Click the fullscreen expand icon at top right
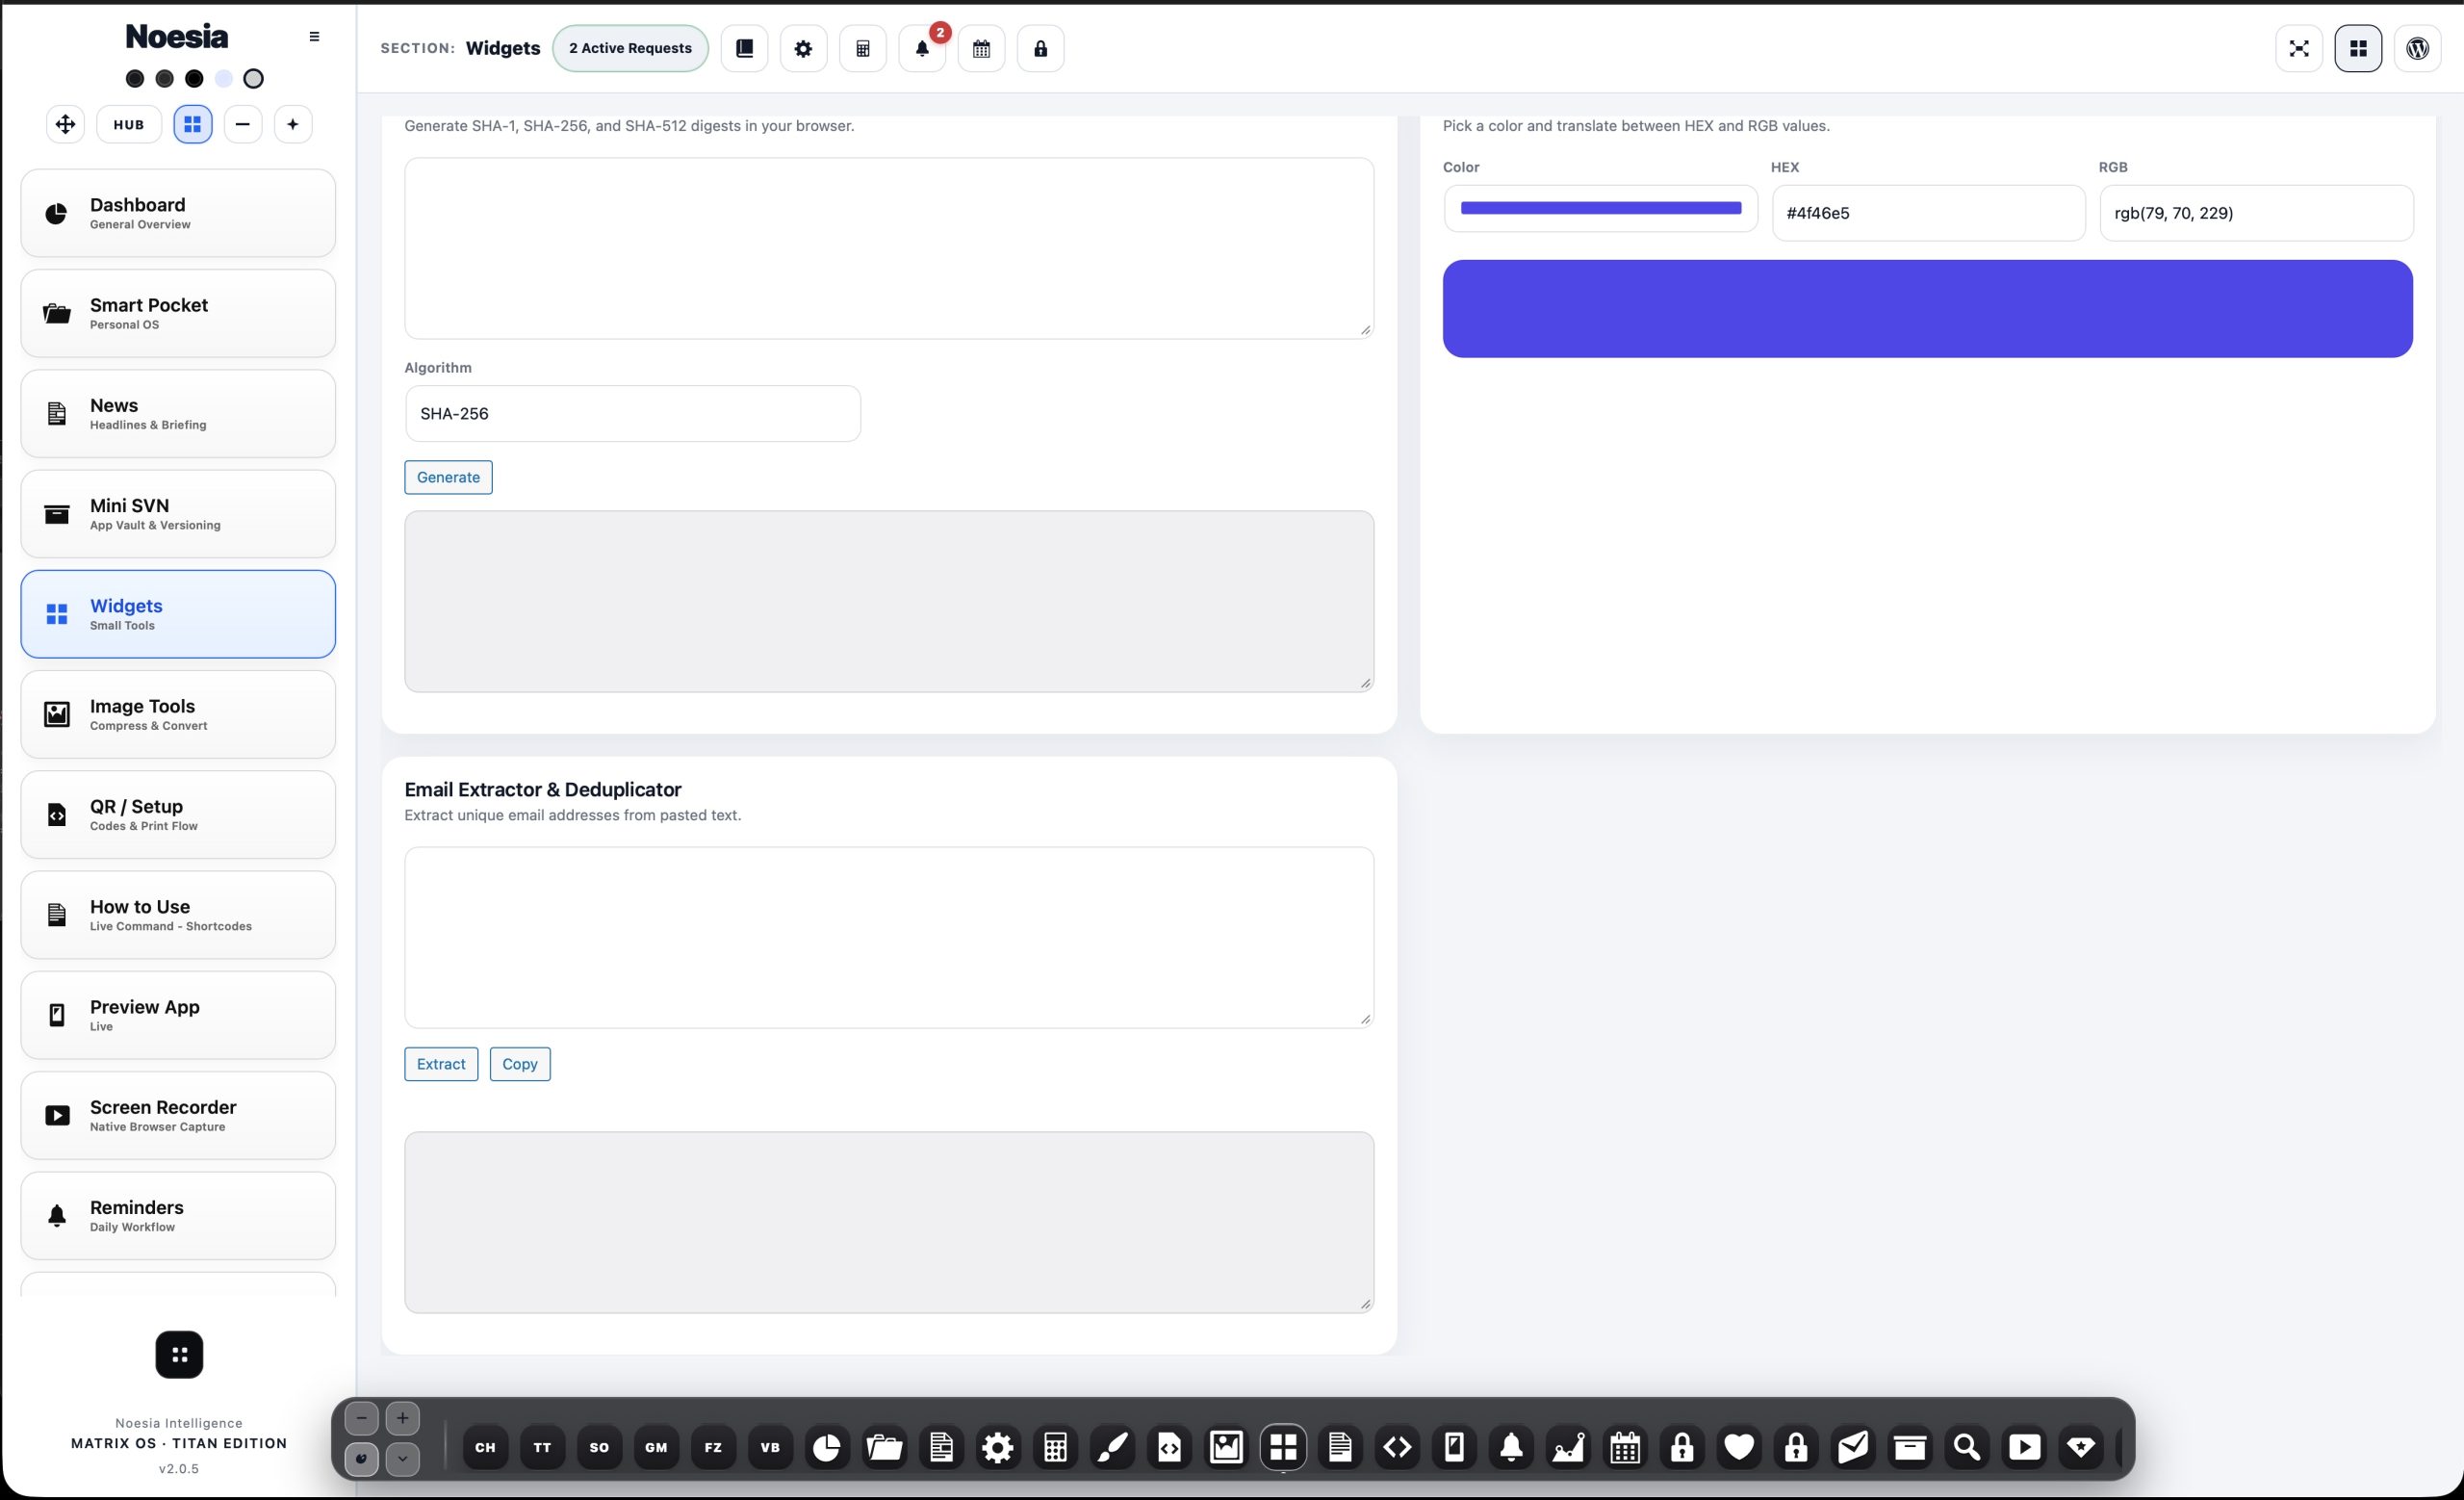Viewport: 2464px width, 1500px height. pyautogui.click(x=2298, y=48)
